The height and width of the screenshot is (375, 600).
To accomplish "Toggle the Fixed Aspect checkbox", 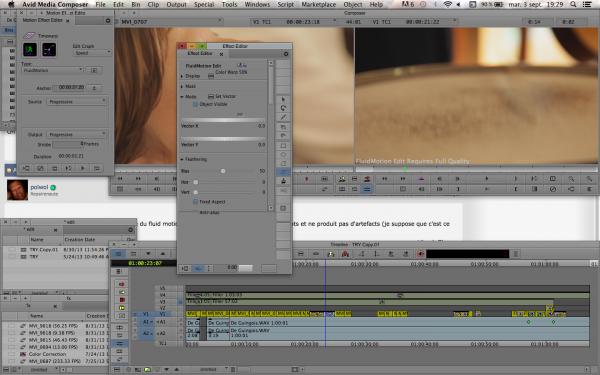I will tap(195, 202).
